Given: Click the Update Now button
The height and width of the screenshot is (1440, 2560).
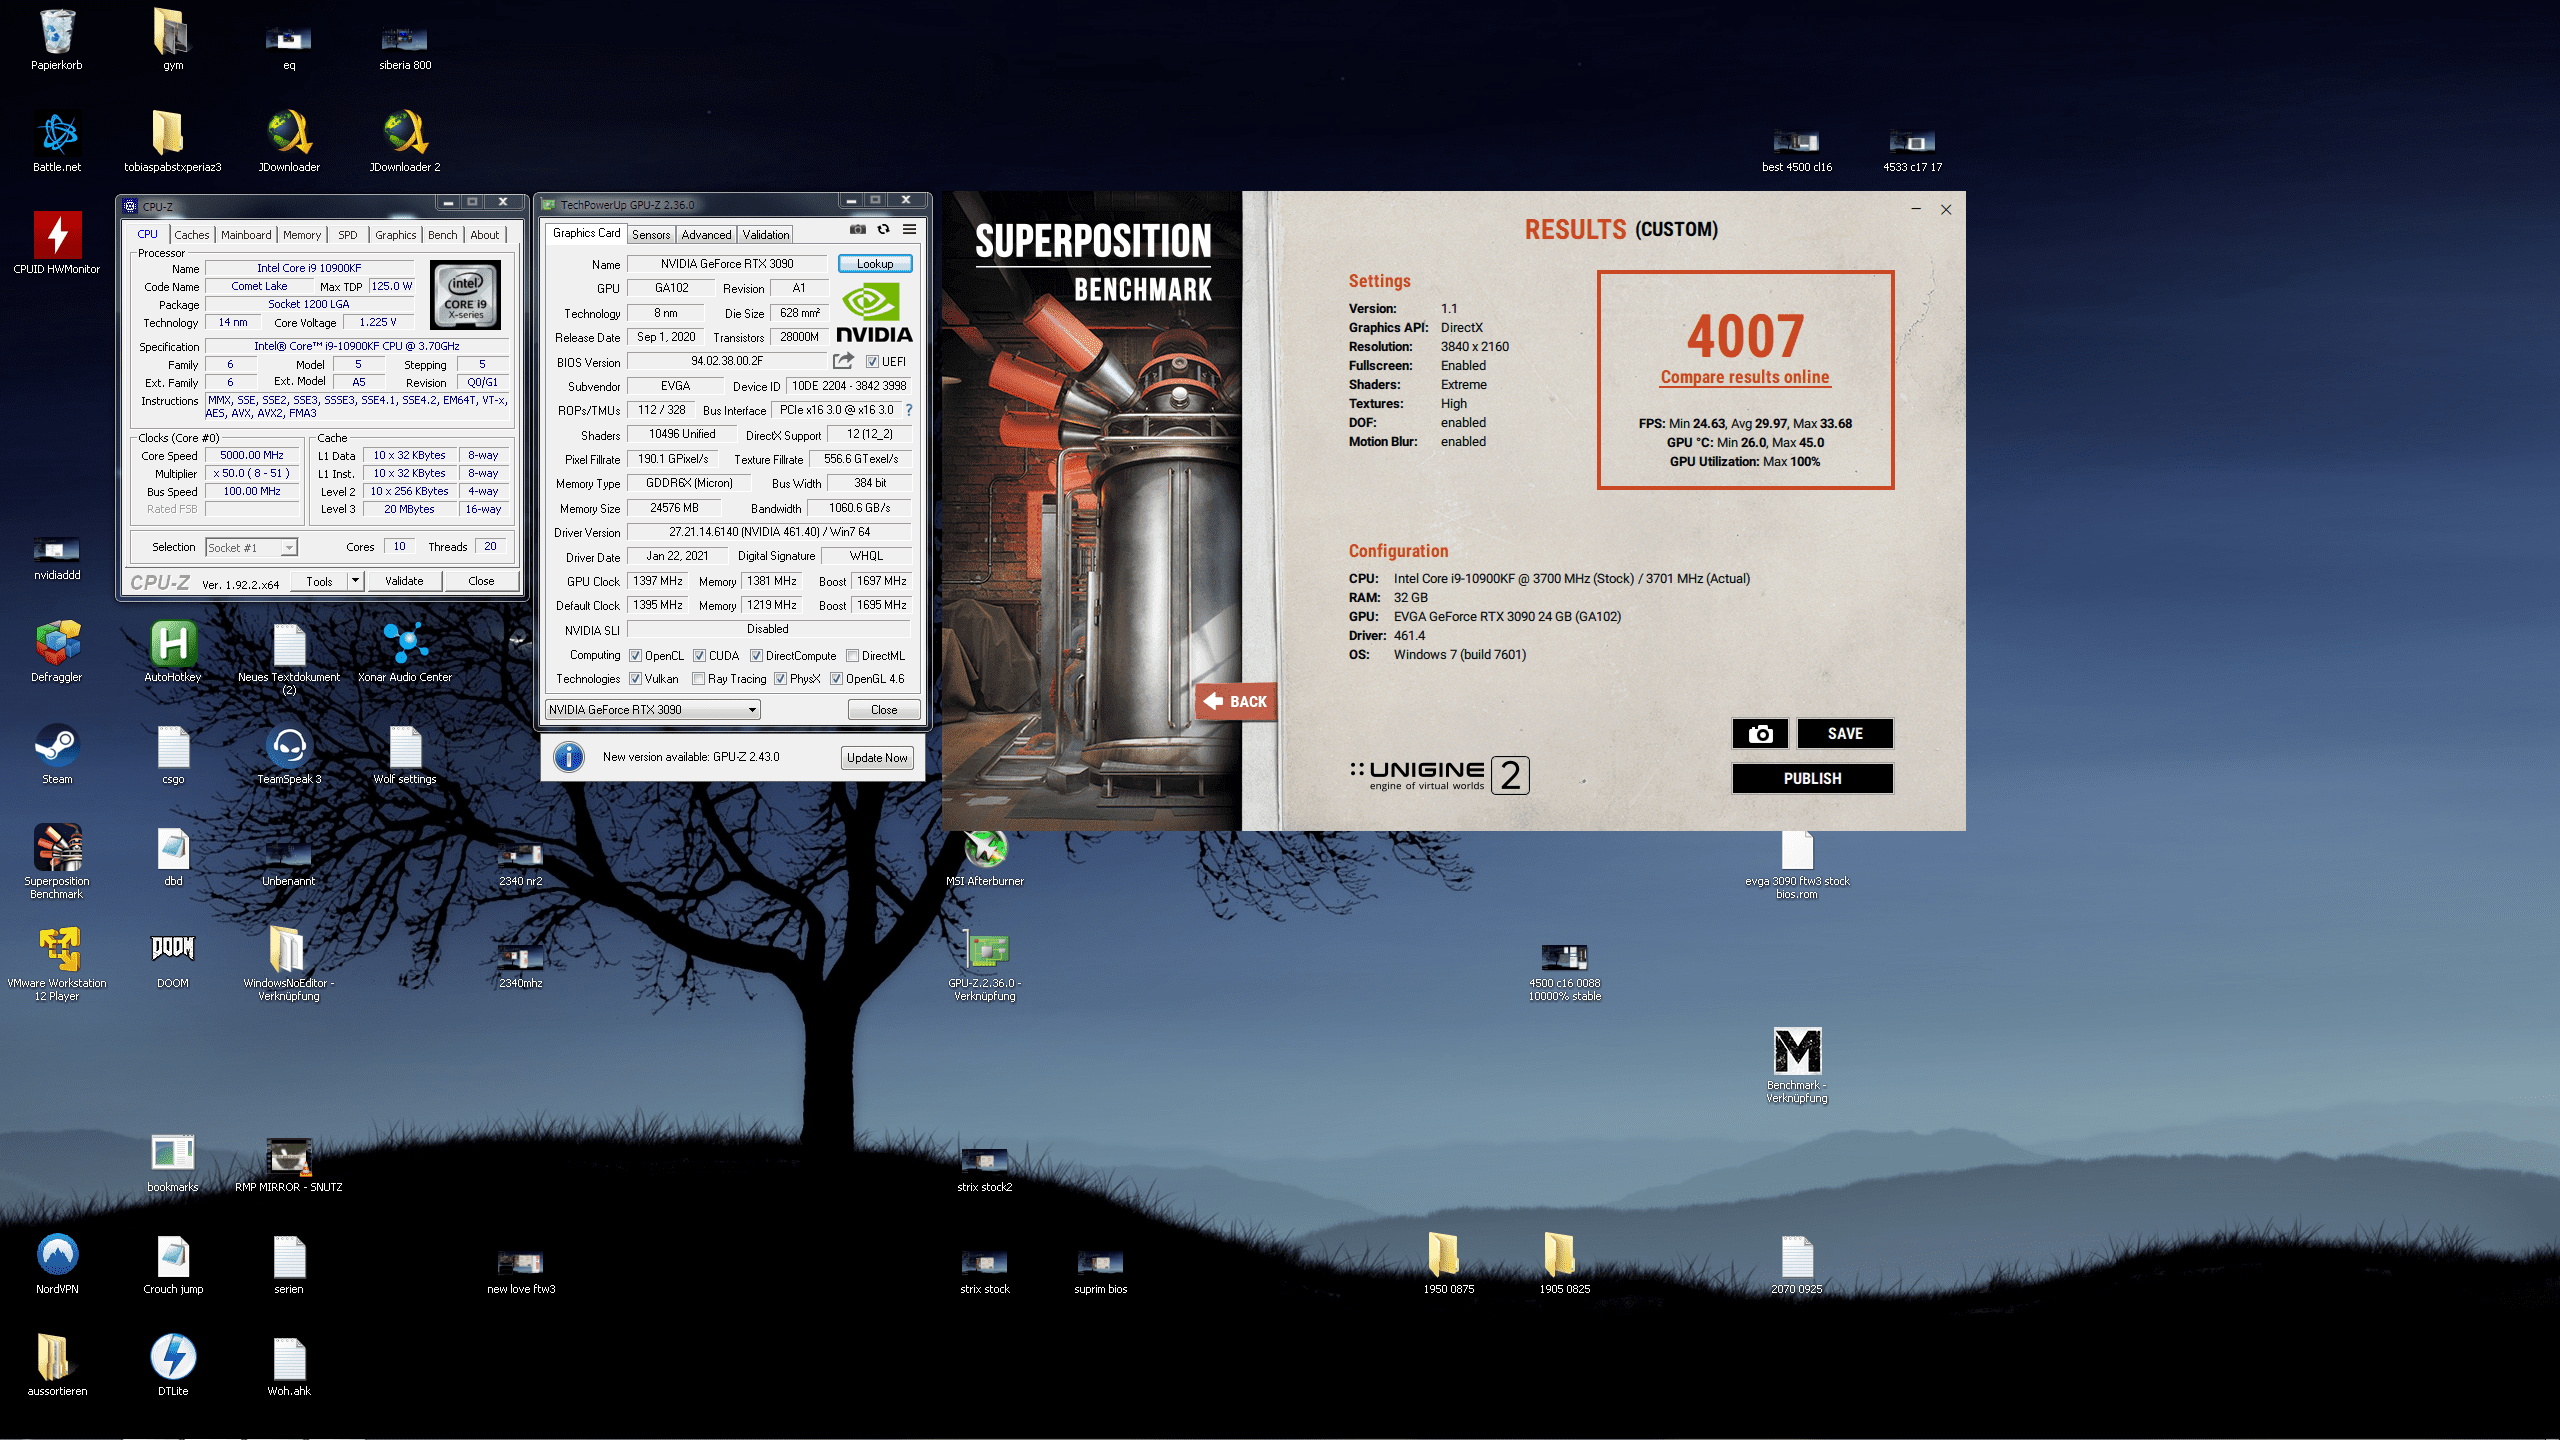Looking at the screenshot, I should [x=877, y=758].
